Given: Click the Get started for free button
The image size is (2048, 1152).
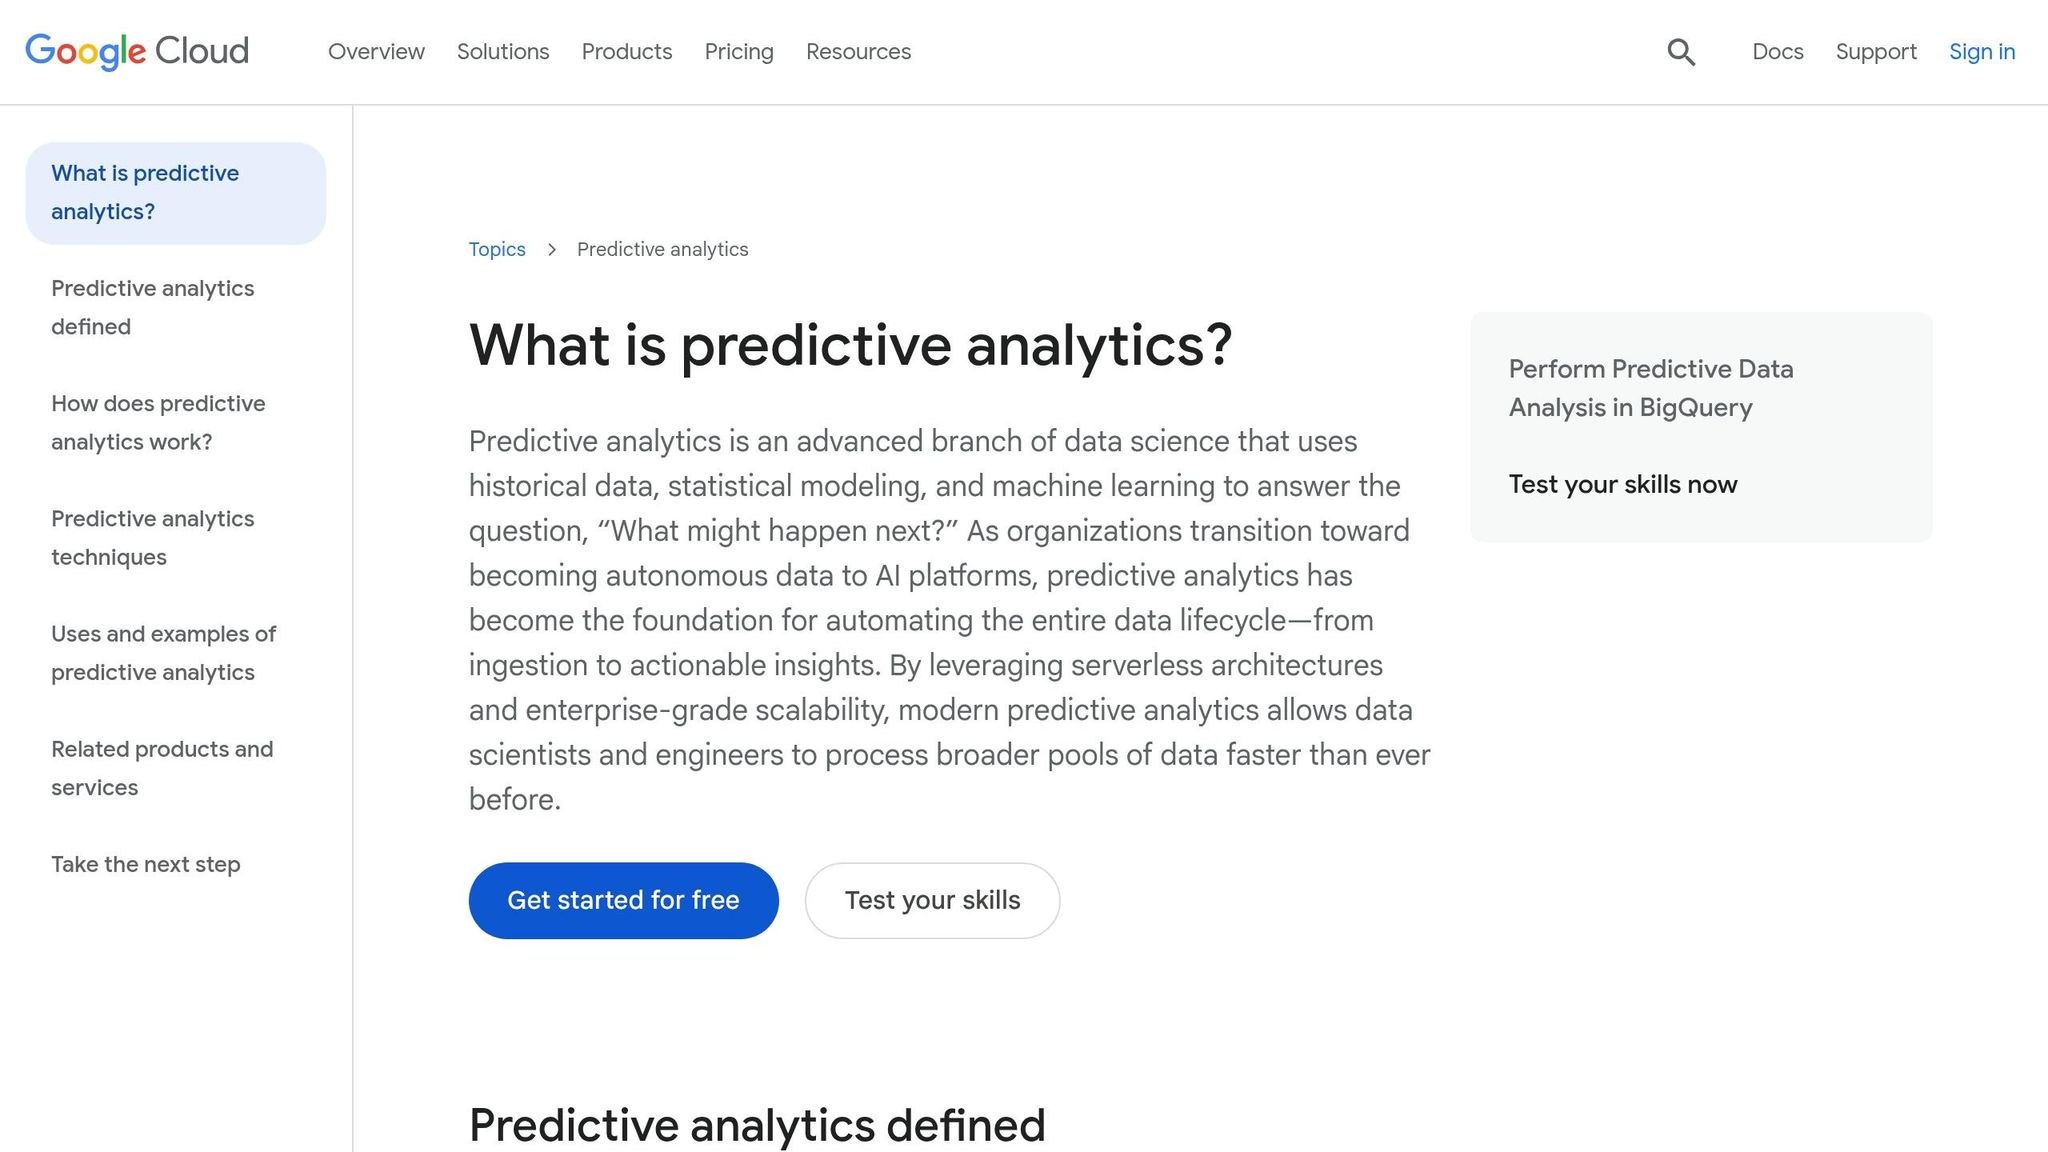Looking at the screenshot, I should tap(623, 900).
